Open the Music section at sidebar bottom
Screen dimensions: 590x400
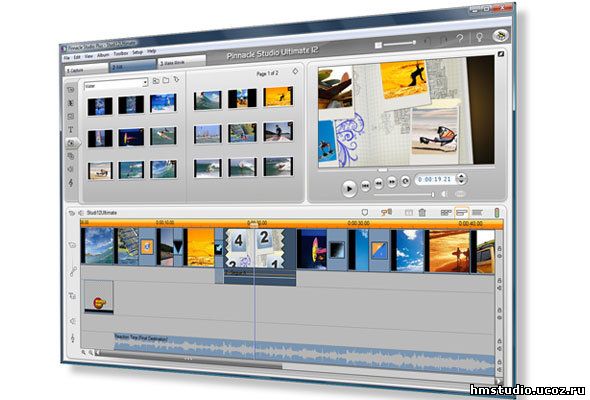pyautogui.click(x=71, y=183)
